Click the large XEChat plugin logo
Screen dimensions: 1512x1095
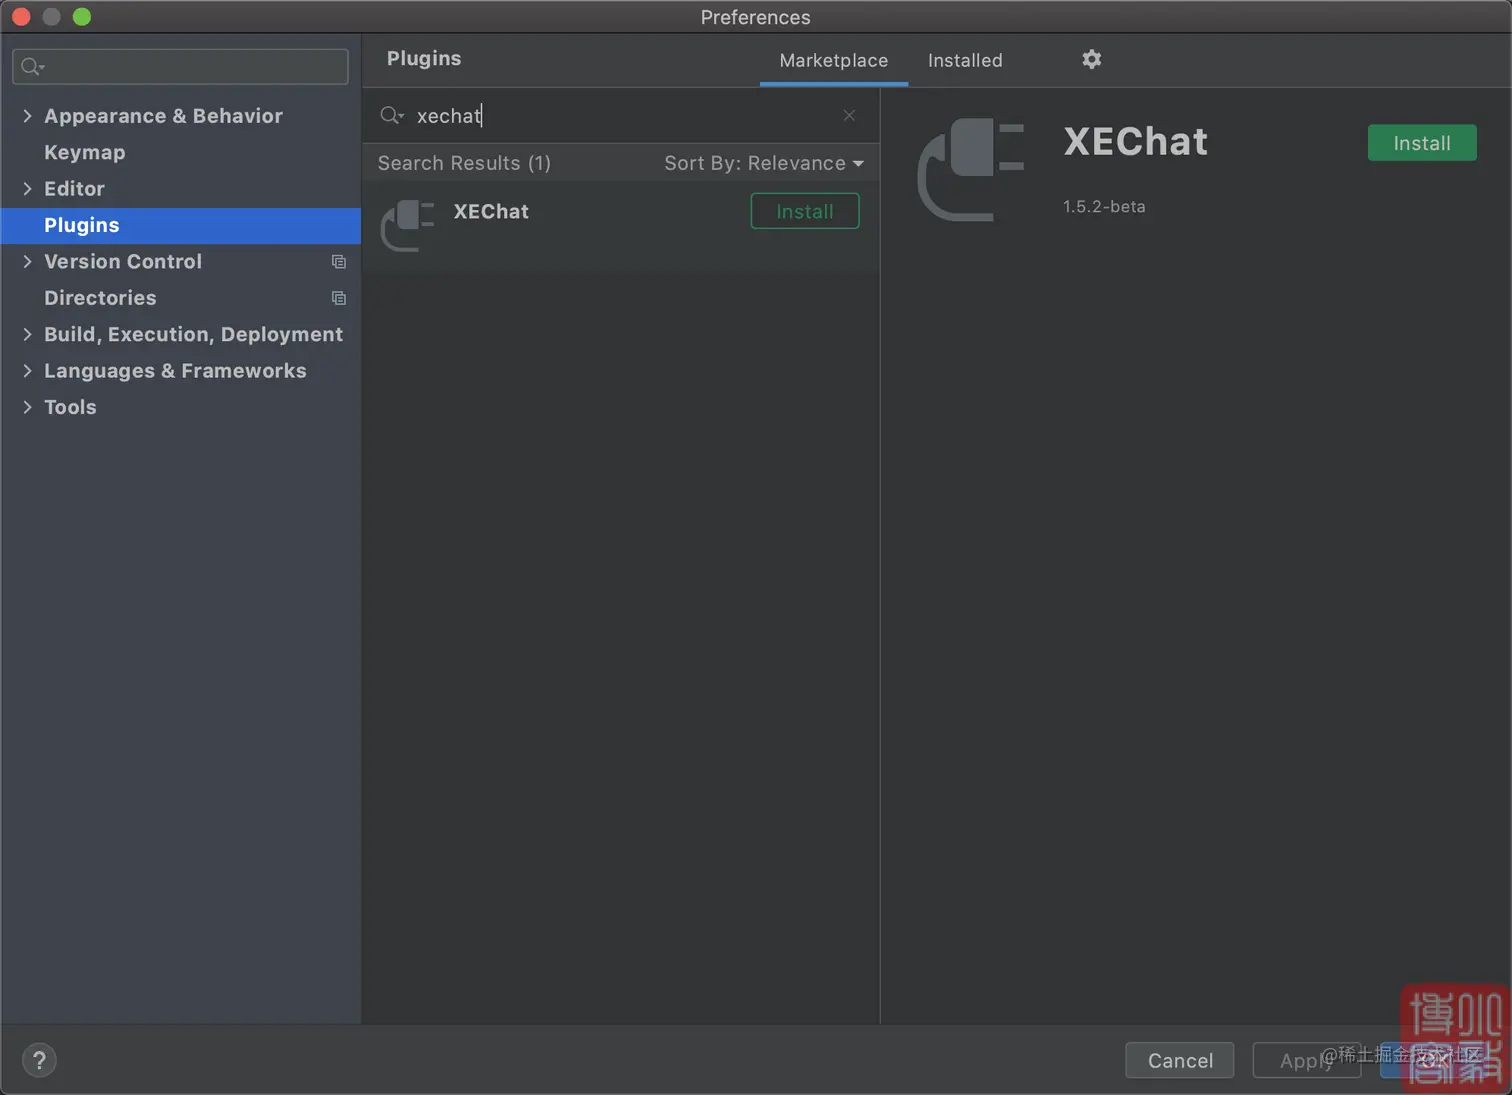click(x=971, y=169)
